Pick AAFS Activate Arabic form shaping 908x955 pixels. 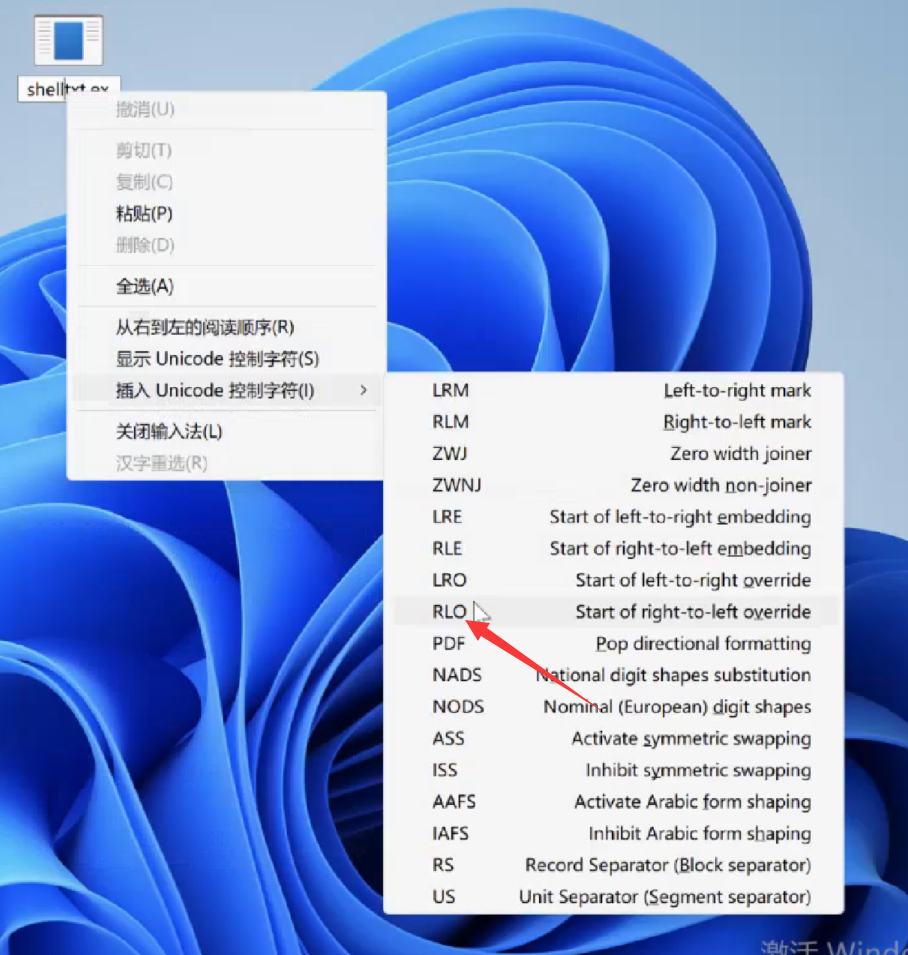[615, 802]
